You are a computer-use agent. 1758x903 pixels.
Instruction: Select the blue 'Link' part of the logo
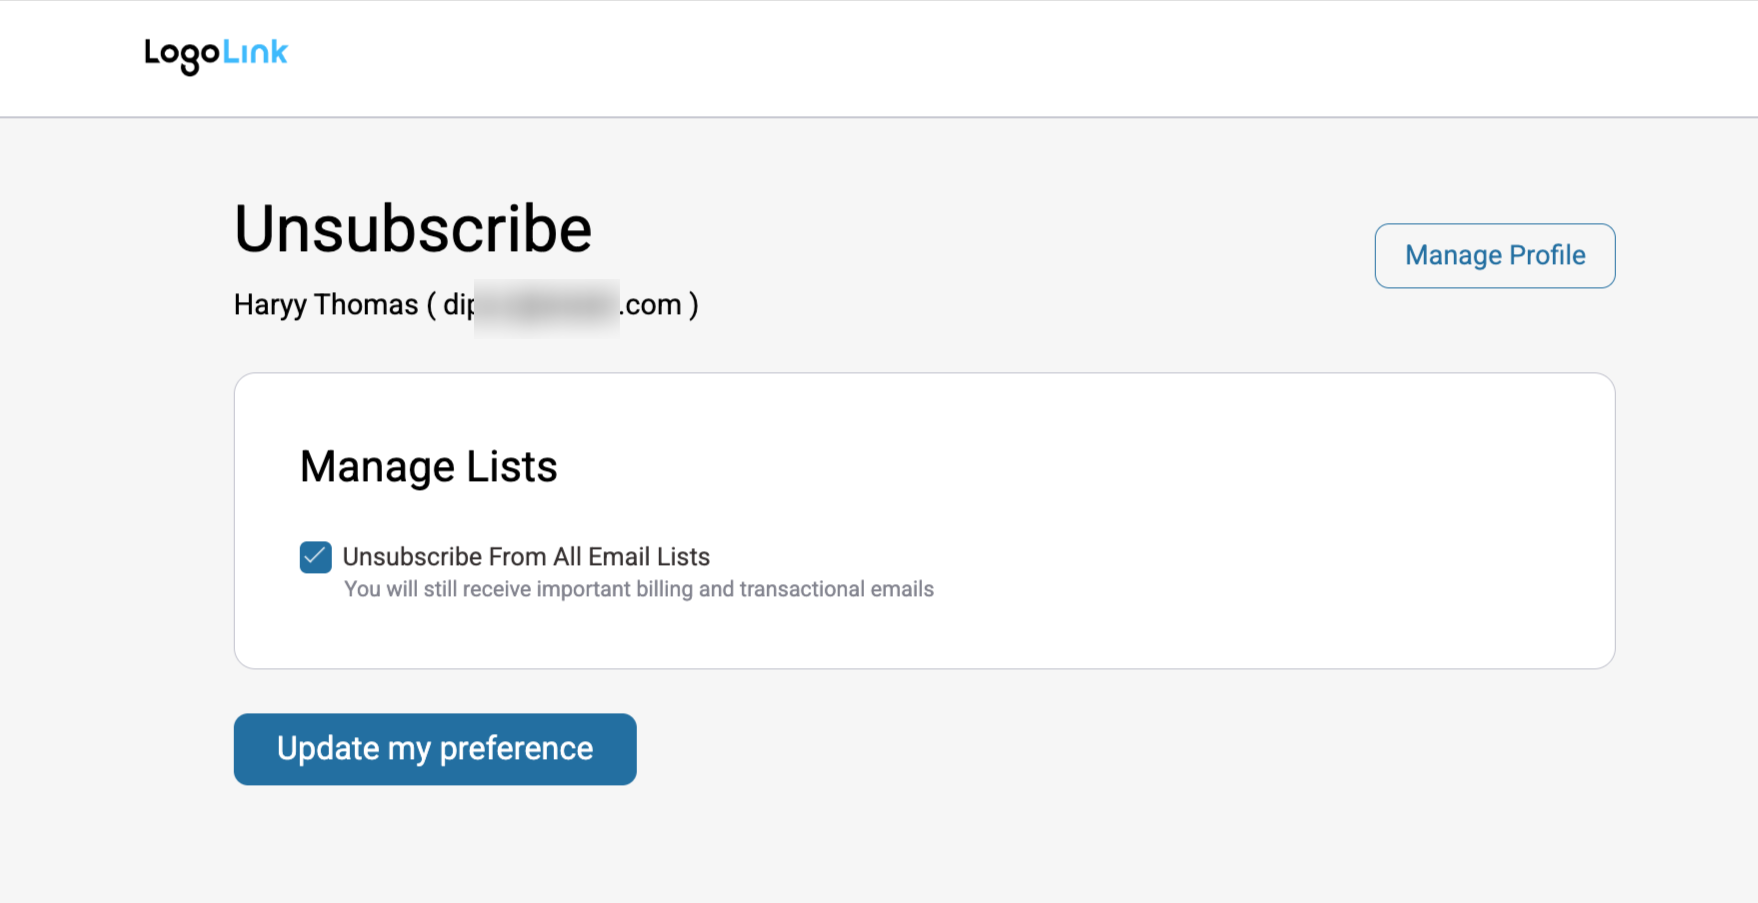254,53
